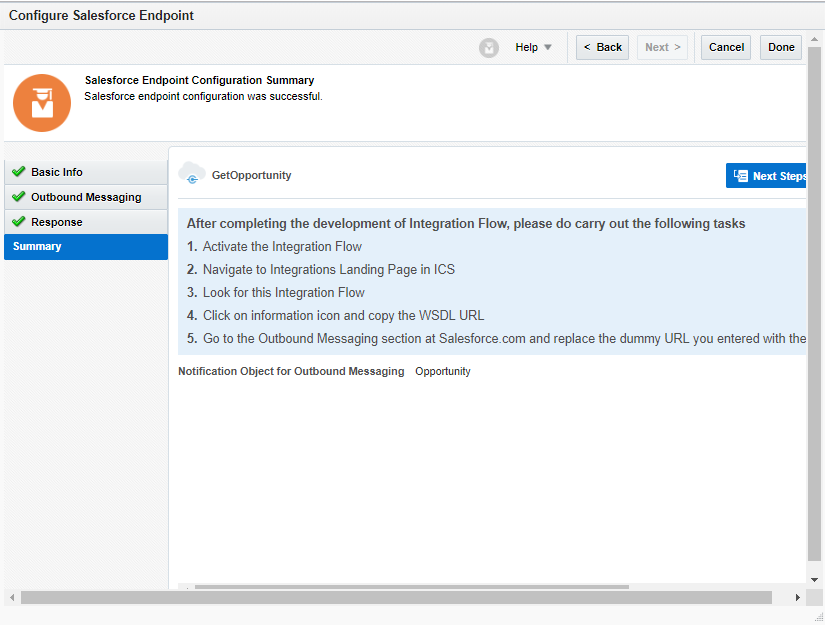The height and width of the screenshot is (625, 825).
Task: Click the green checkmark beside Basic Info
Action: (19, 171)
